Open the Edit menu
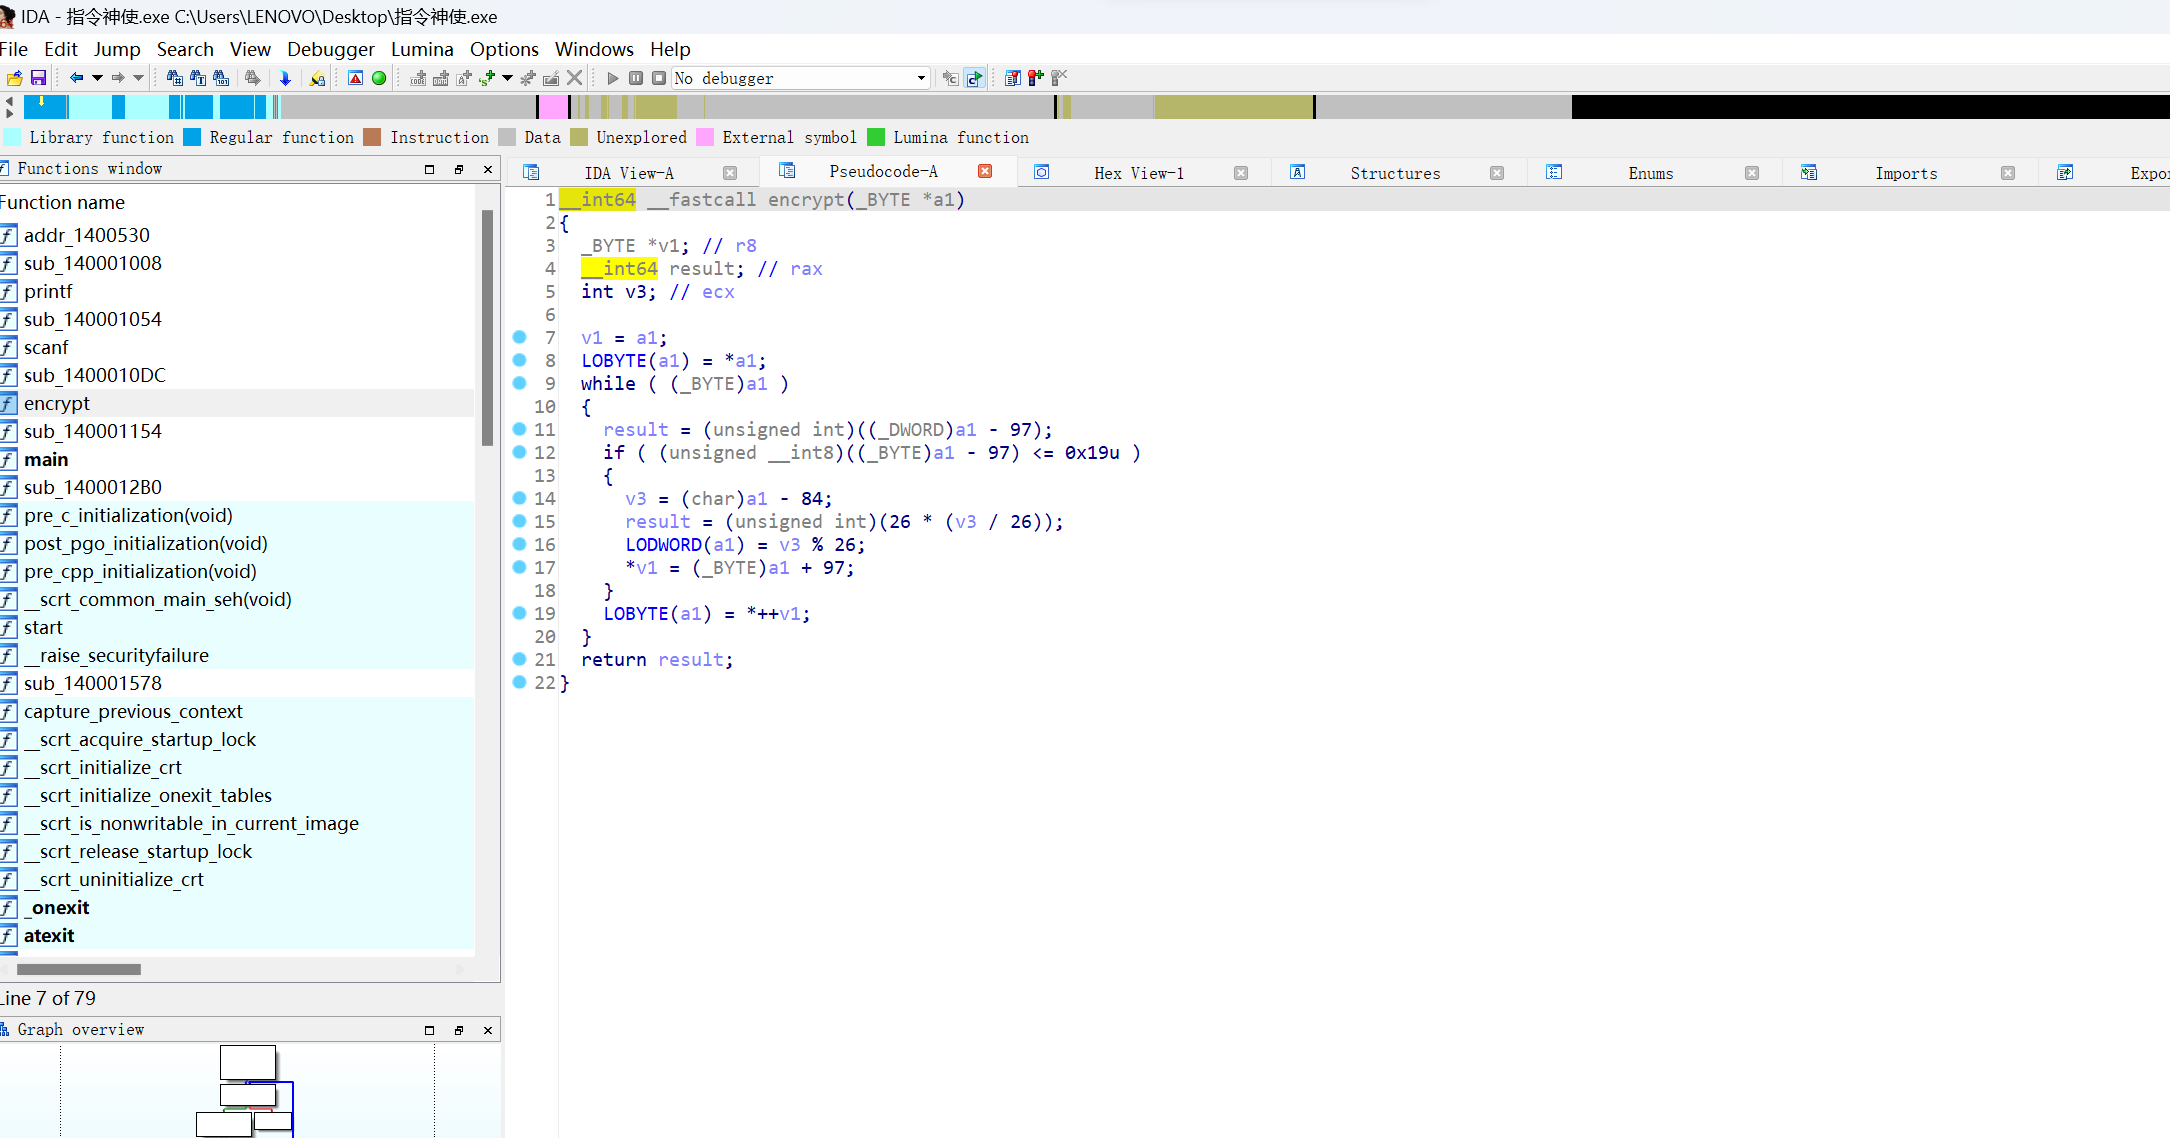 click(x=61, y=49)
